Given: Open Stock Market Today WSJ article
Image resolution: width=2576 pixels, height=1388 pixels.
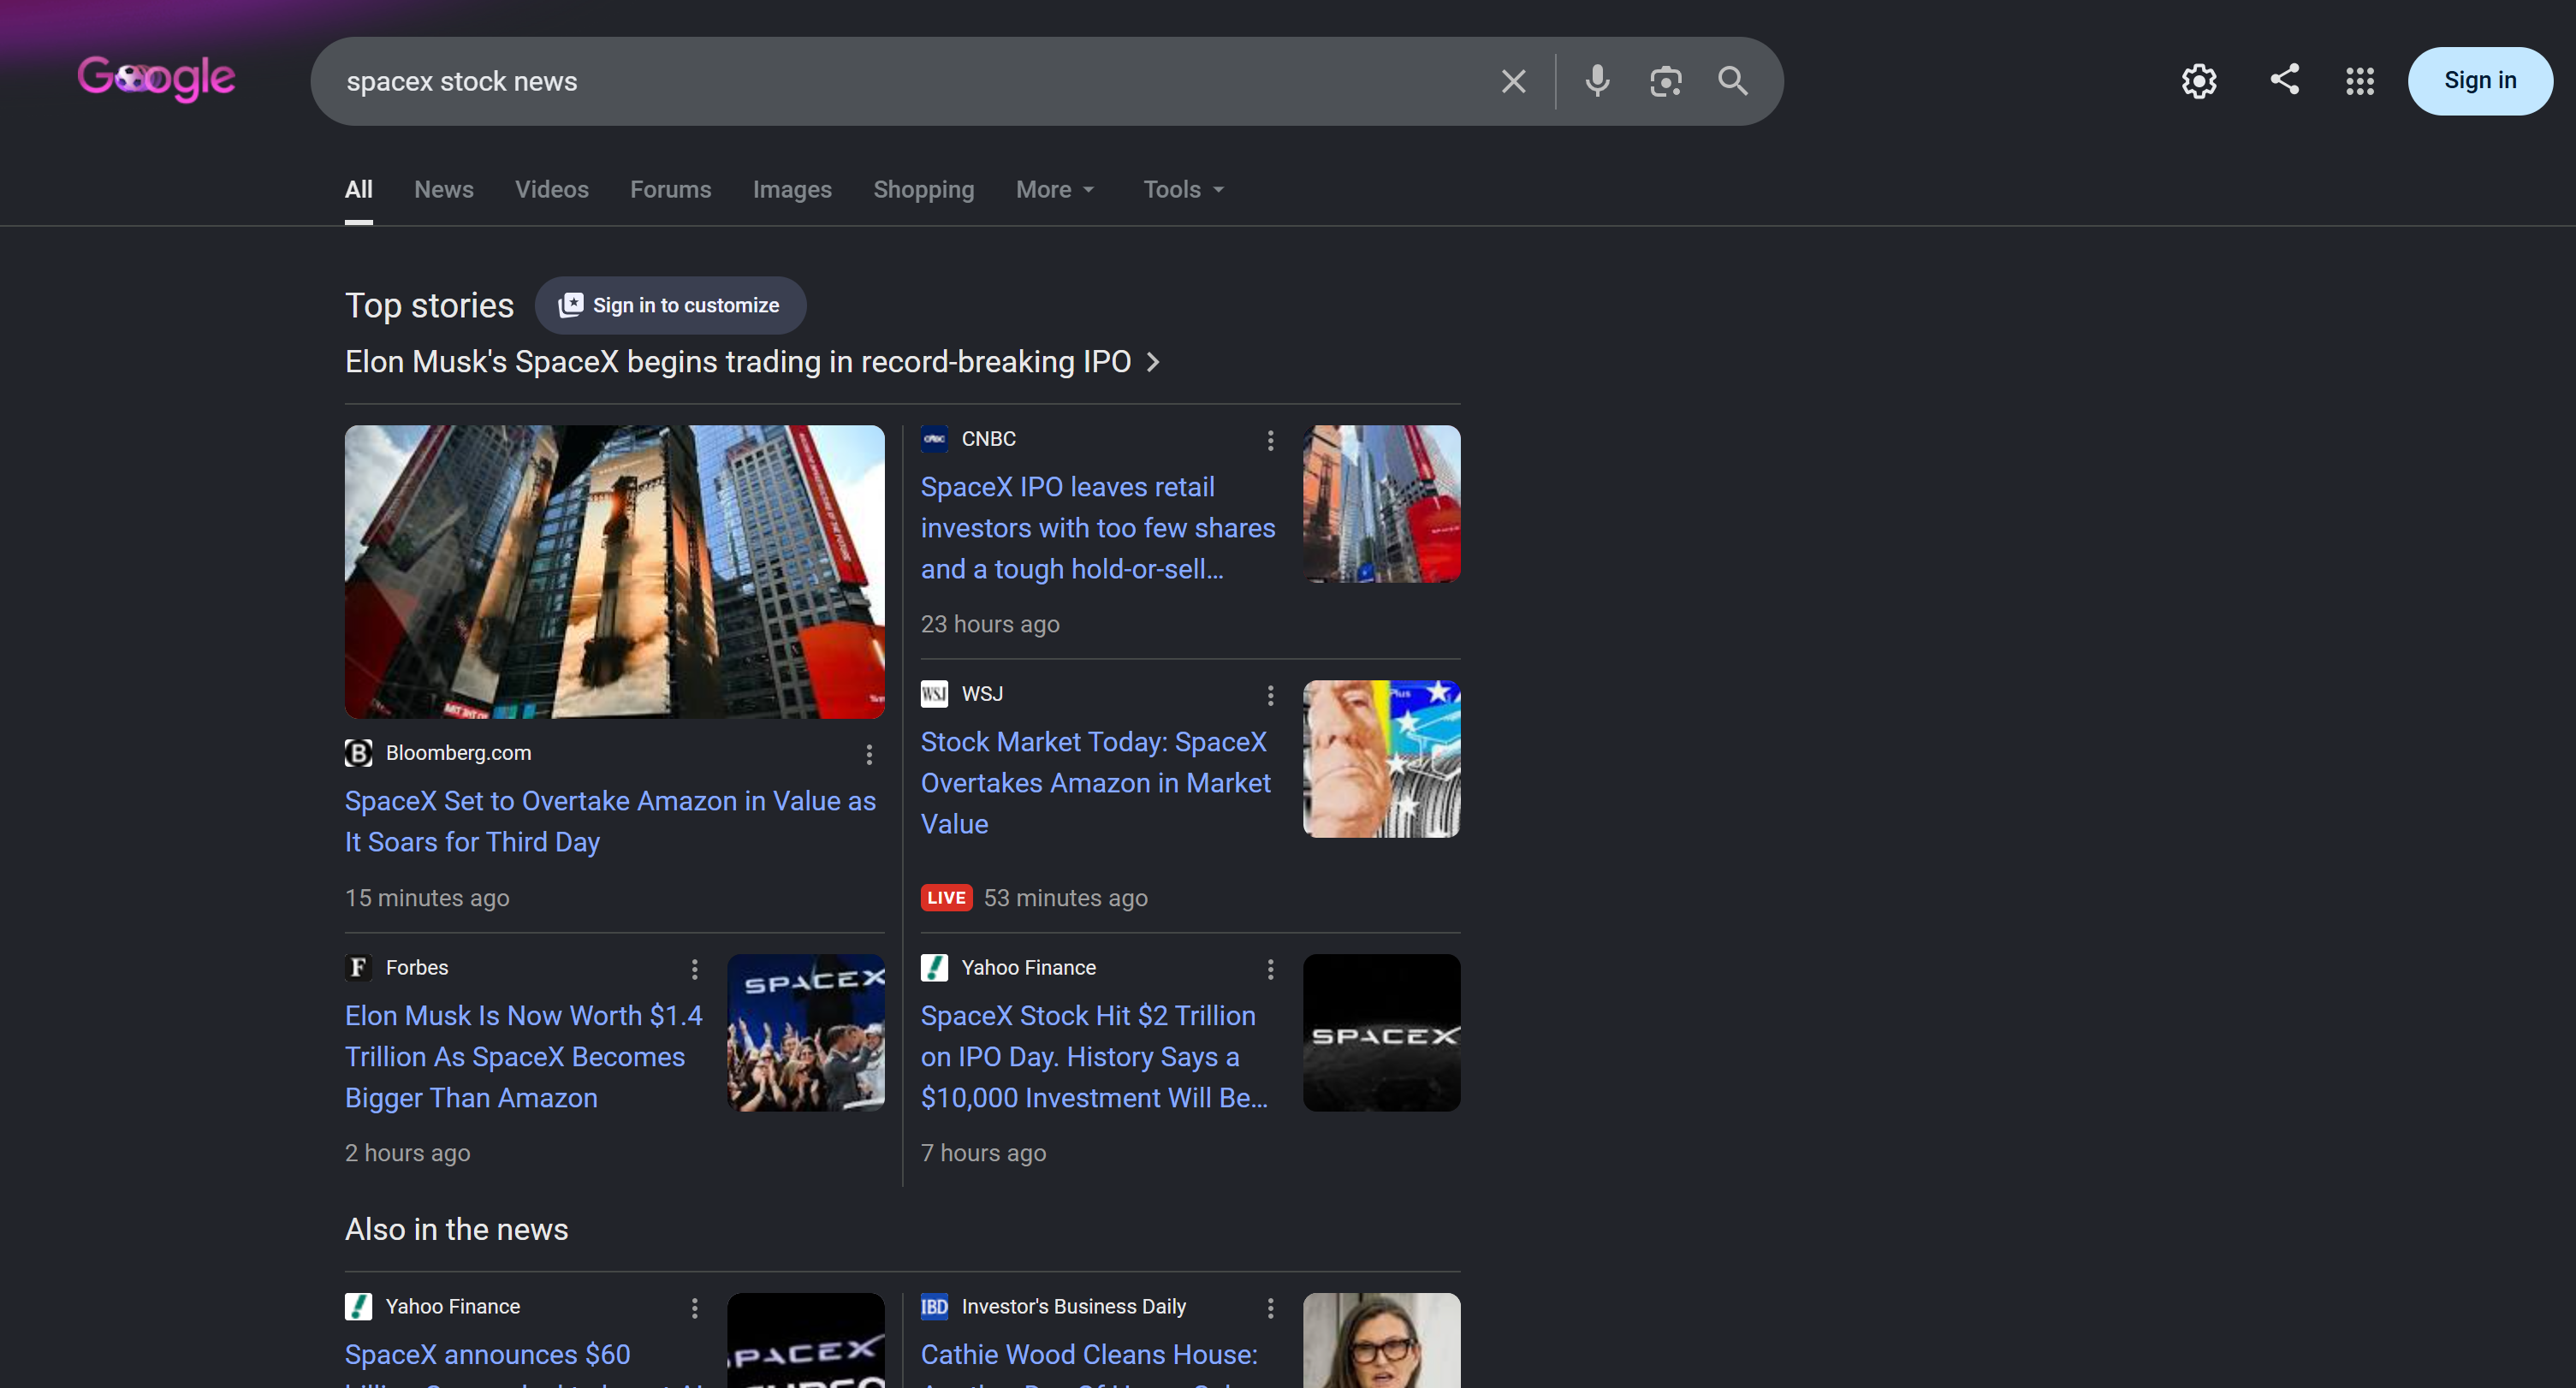Looking at the screenshot, I should 1096,782.
